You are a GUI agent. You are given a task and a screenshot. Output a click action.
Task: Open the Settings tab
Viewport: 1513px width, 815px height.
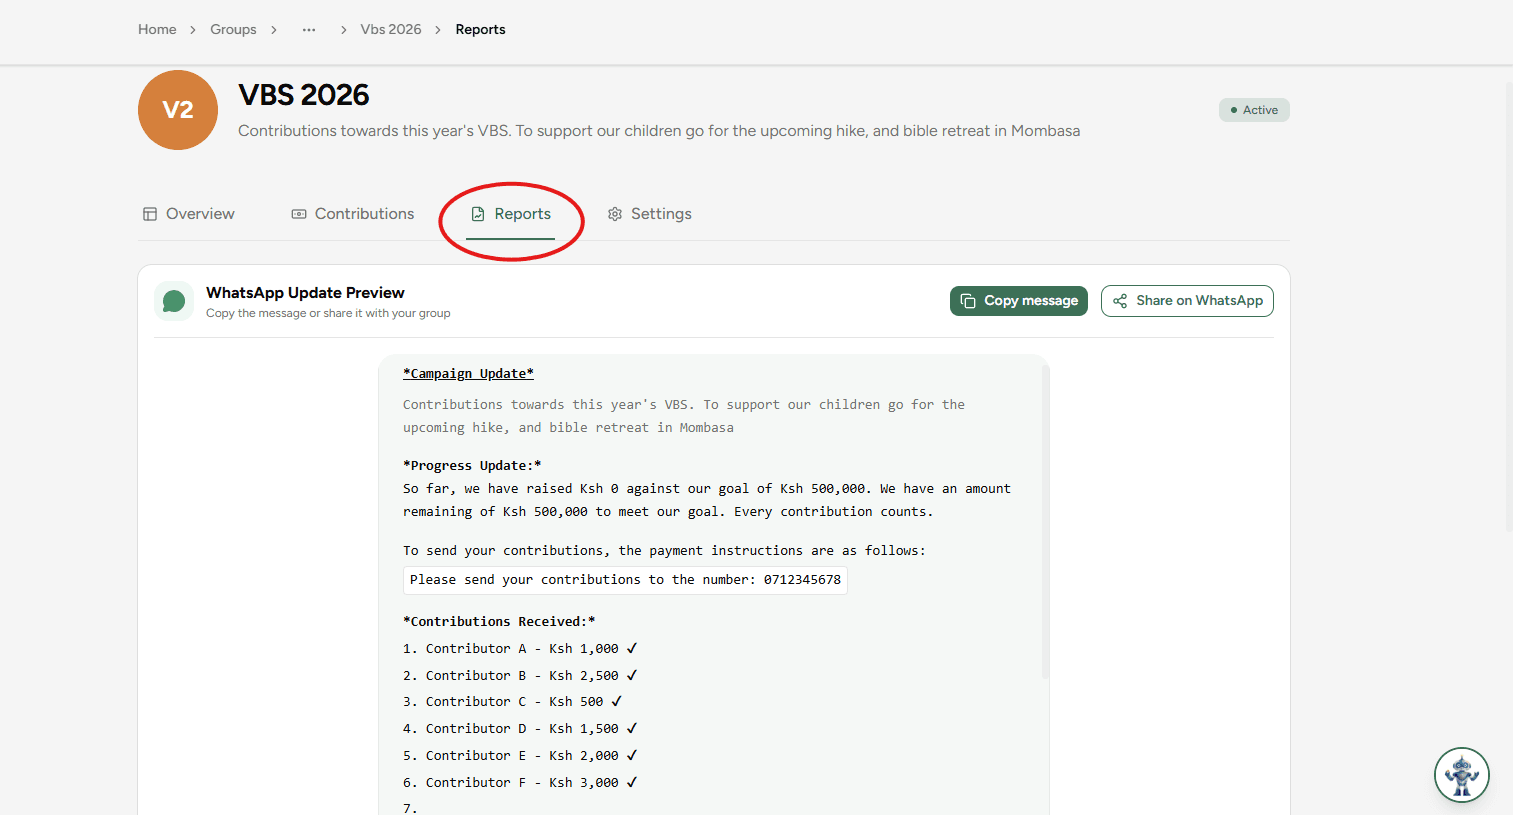pos(650,214)
